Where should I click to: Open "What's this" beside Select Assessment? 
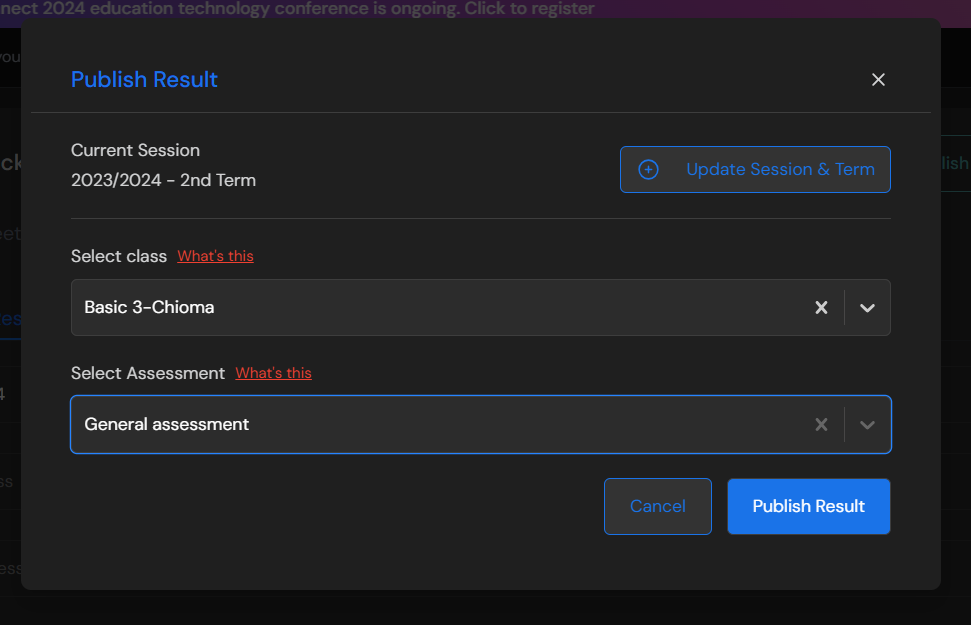tap(273, 373)
